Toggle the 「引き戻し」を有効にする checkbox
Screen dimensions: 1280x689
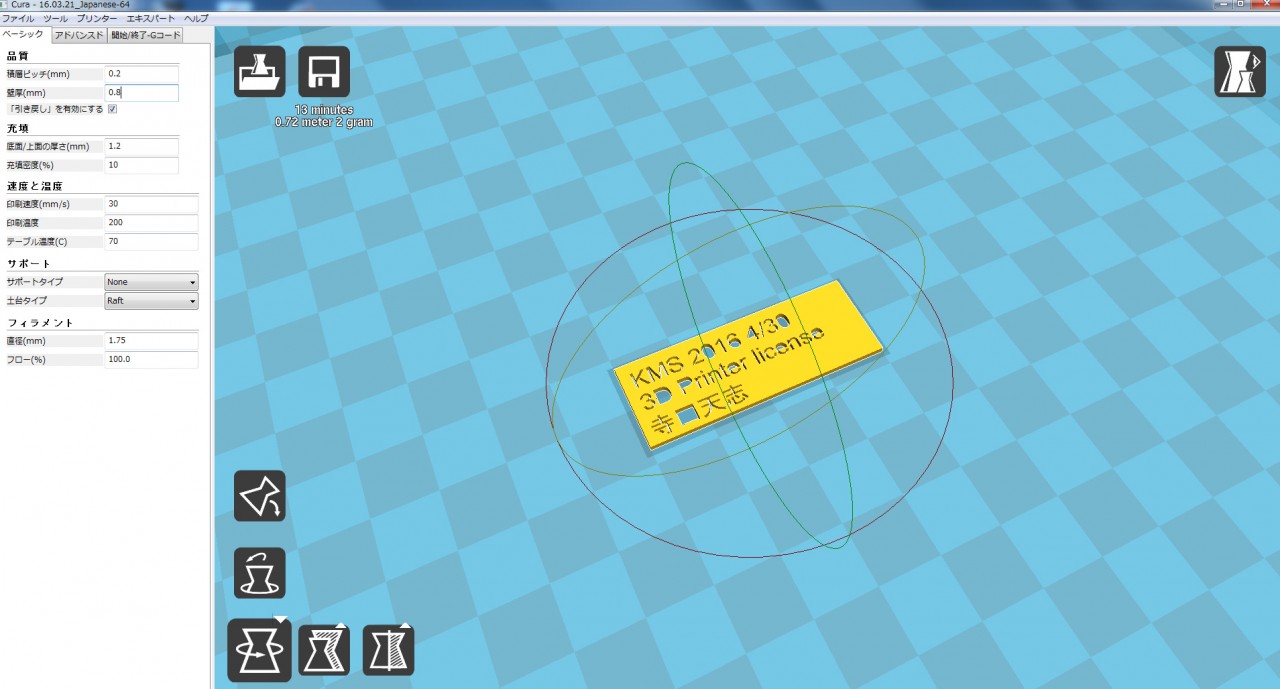pos(113,109)
